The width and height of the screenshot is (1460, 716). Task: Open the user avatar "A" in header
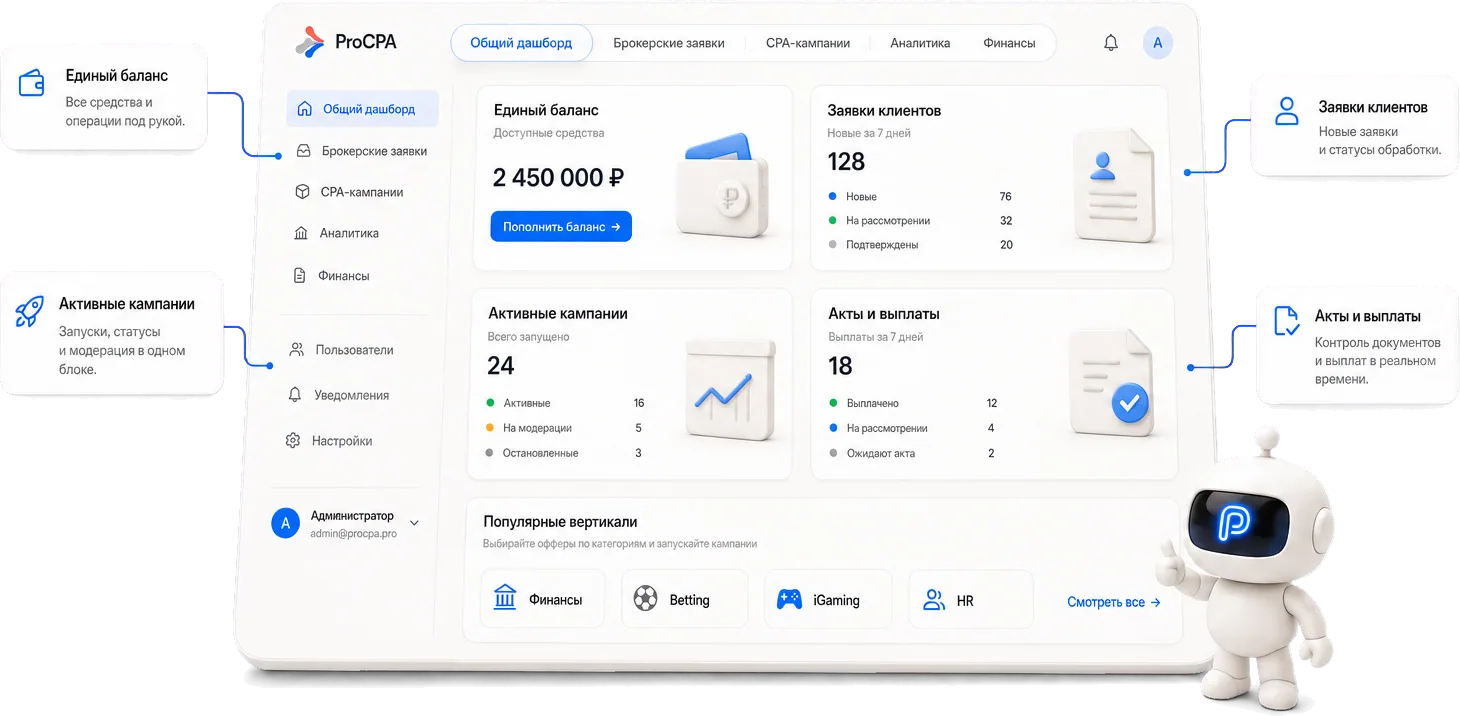[1158, 43]
